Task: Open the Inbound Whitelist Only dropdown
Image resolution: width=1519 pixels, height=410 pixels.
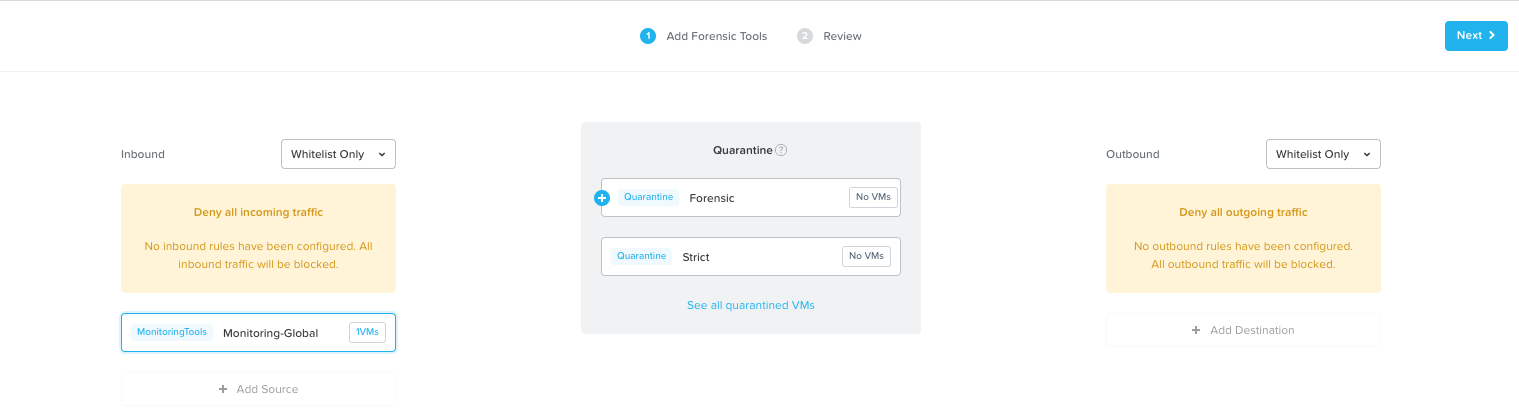Action: point(338,154)
